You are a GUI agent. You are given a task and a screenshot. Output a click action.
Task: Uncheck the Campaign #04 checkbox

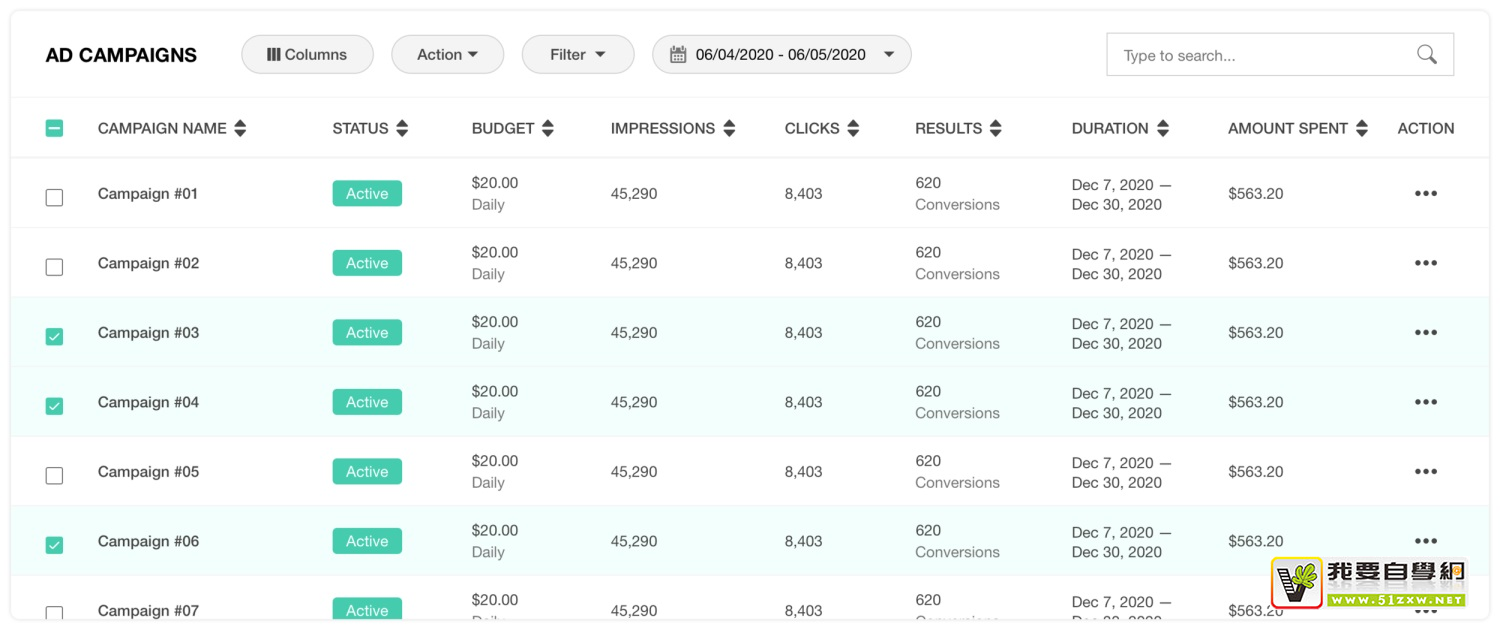coord(55,406)
